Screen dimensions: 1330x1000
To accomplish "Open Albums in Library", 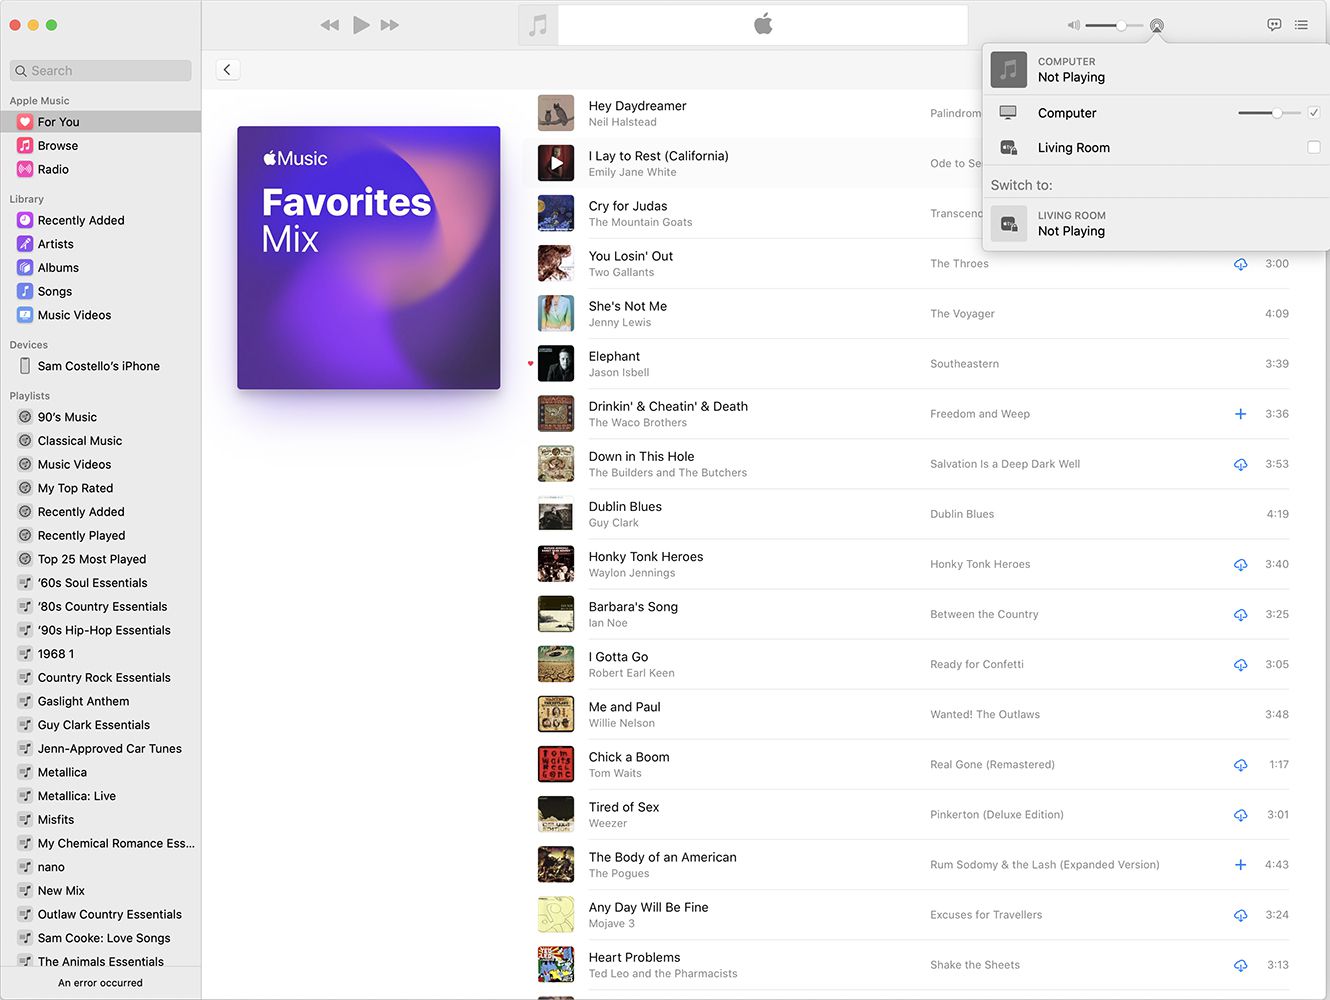I will 100,268.
